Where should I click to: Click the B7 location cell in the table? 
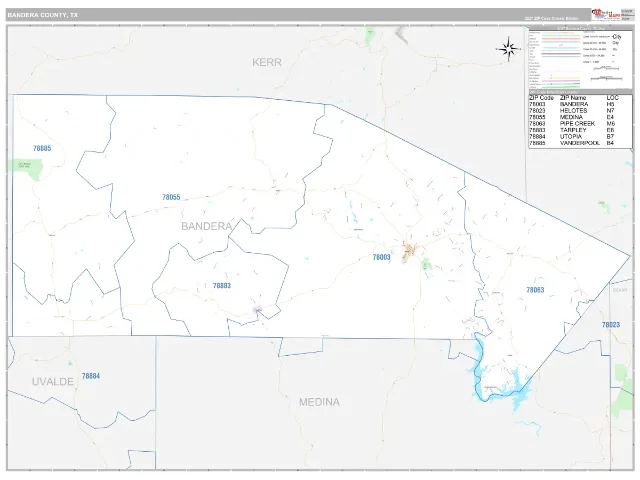(x=610, y=137)
